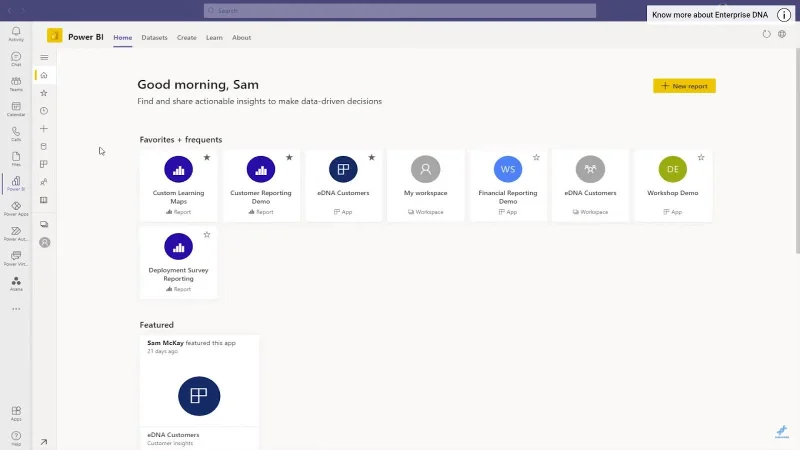
Task: Open the Apps store icon
Action: [x=16, y=413]
